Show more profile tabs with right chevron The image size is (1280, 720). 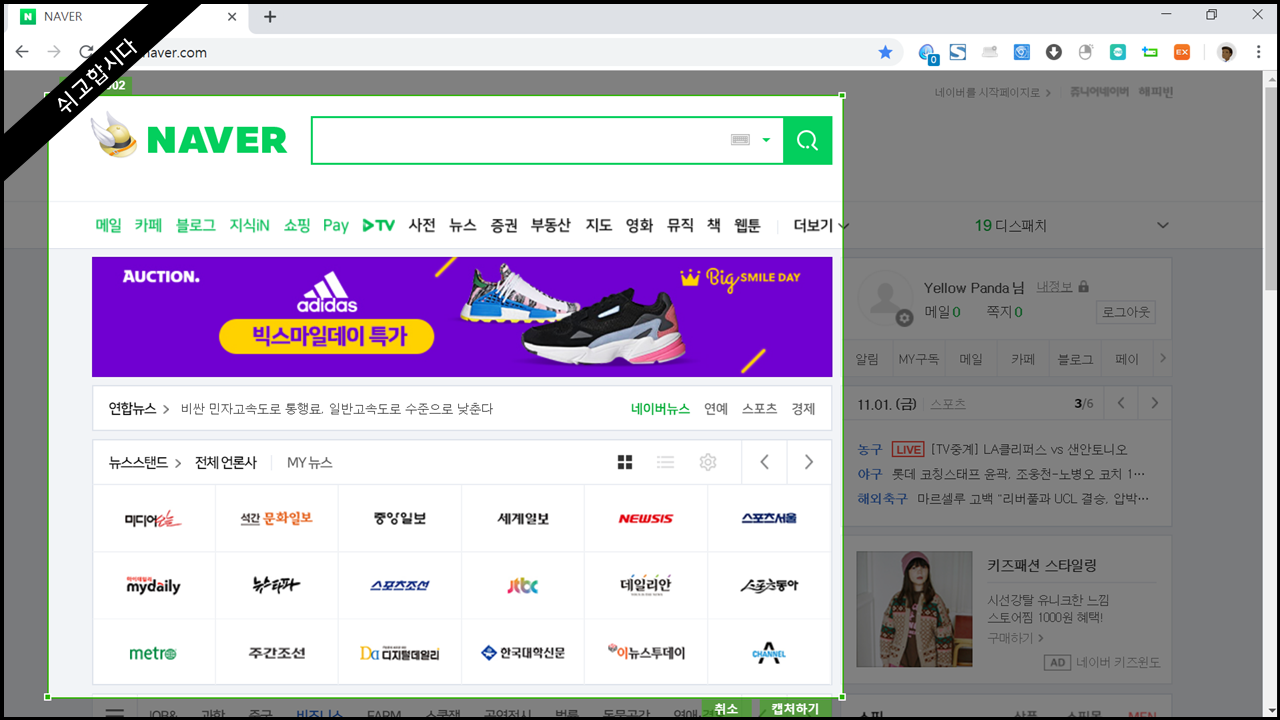point(1161,358)
